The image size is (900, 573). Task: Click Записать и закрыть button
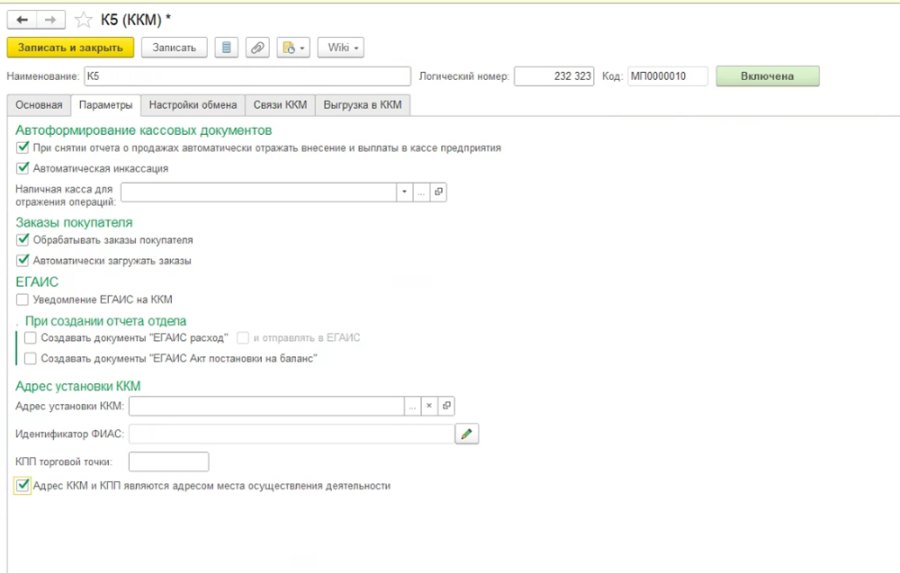[x=71, y=48]
